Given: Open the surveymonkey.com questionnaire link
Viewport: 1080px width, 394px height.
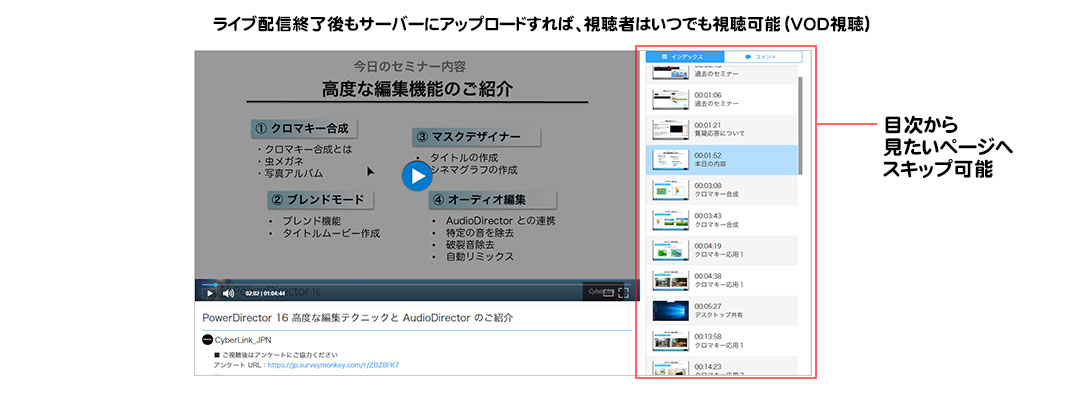Looking at the screenshot, I should tap(333, 365).
